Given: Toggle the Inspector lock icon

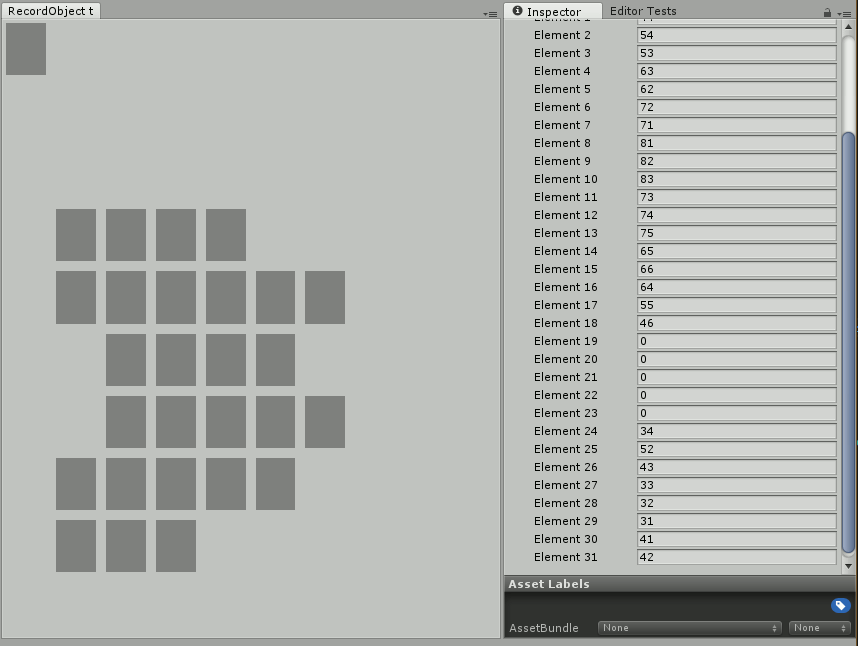Looking at the screenshot, I should 827,13.
